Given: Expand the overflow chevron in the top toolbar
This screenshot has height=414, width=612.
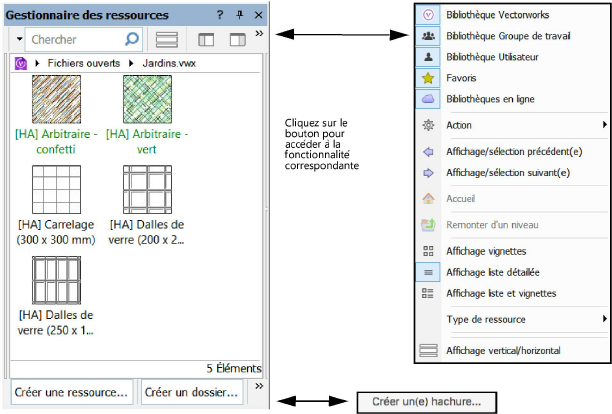Looking at the screenshot, I should (x=259, y=34).
